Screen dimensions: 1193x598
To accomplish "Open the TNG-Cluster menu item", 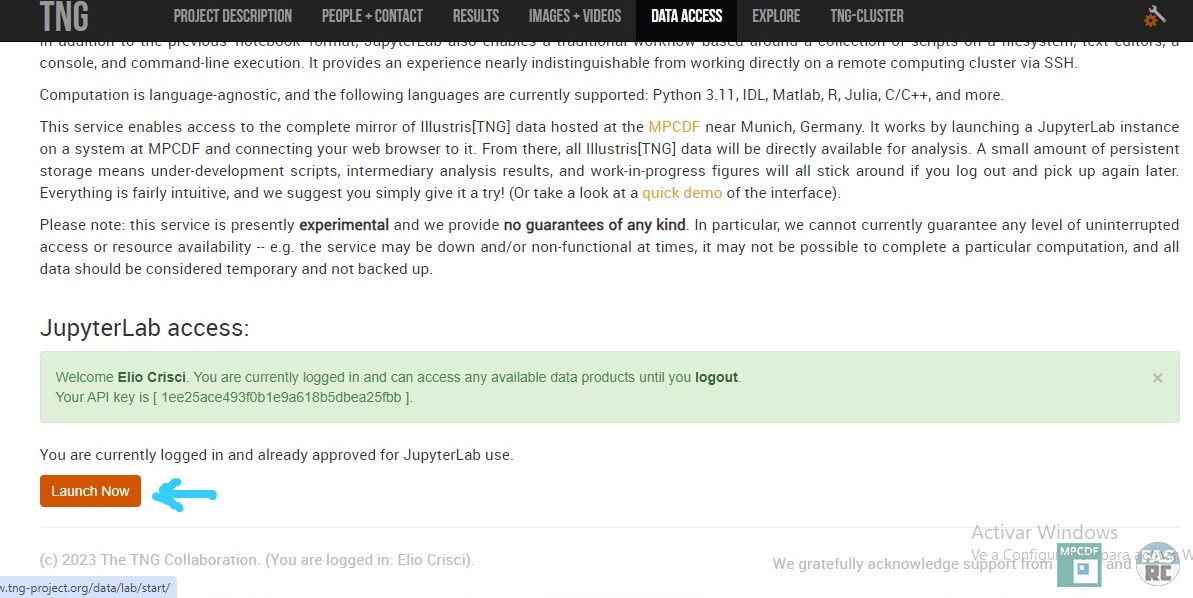I will click(x=867, y=16).
